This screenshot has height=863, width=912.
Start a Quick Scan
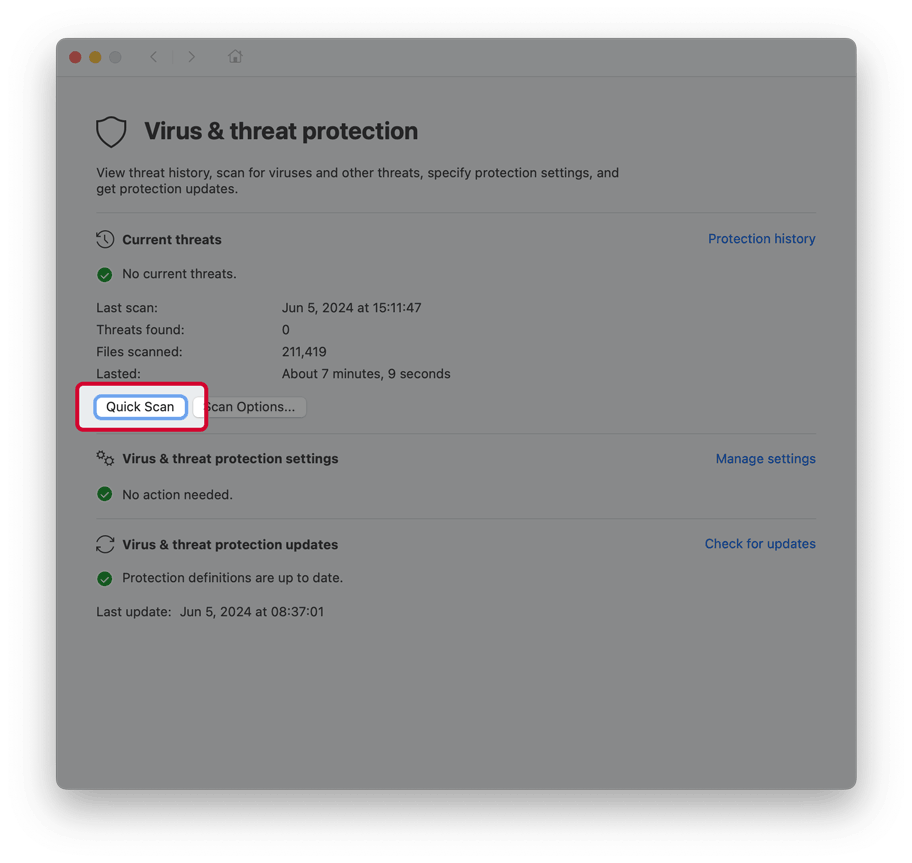tap(140, 406)
